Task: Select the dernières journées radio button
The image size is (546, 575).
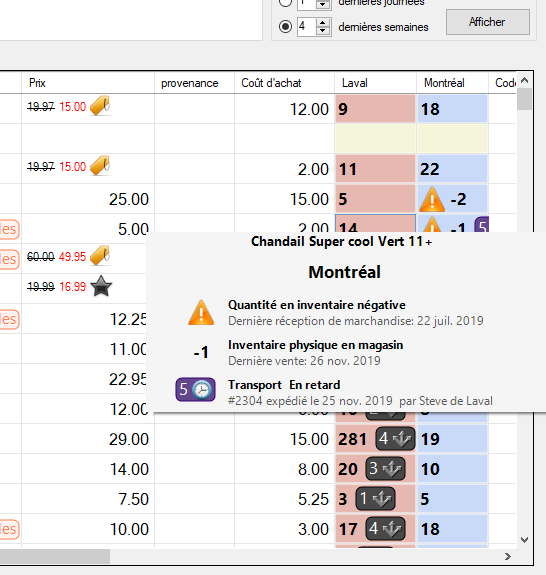Action: [x=285, y=3]
